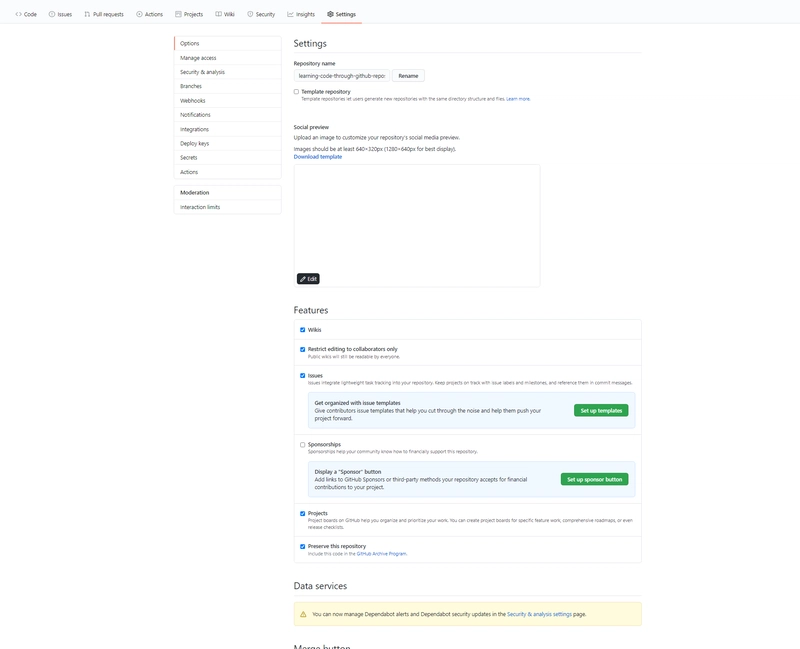Open the Issues tab
Screen dimensions: 800x649
pos(60,14)
